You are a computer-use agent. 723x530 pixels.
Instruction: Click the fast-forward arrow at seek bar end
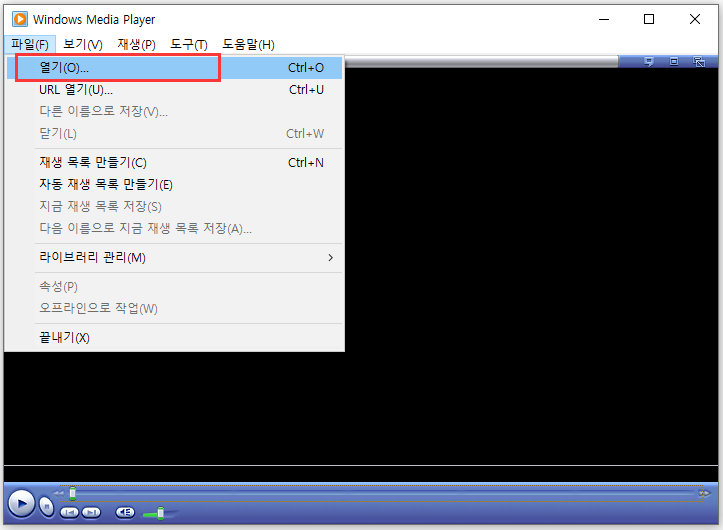tap(704, 494)
